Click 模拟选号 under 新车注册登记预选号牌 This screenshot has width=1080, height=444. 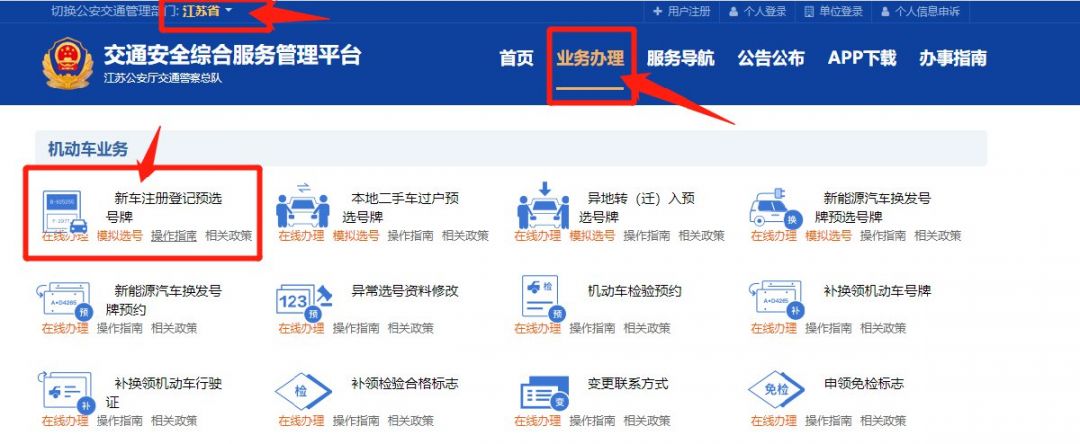(x=120, y=235)
